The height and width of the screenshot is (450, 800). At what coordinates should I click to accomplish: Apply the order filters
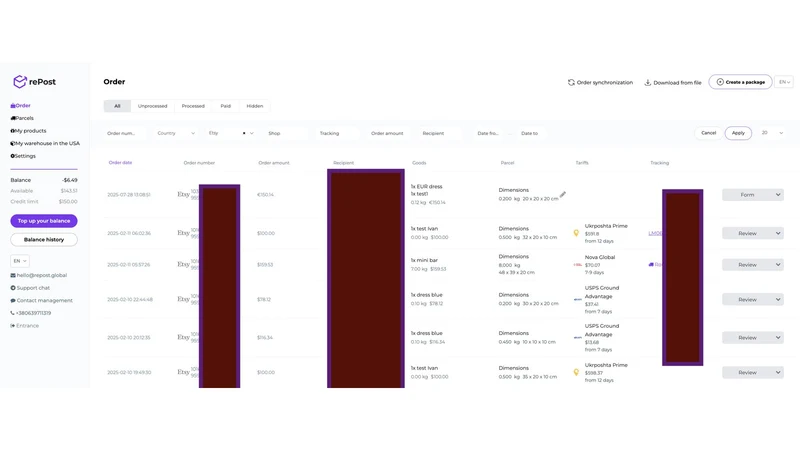point(738,133)
